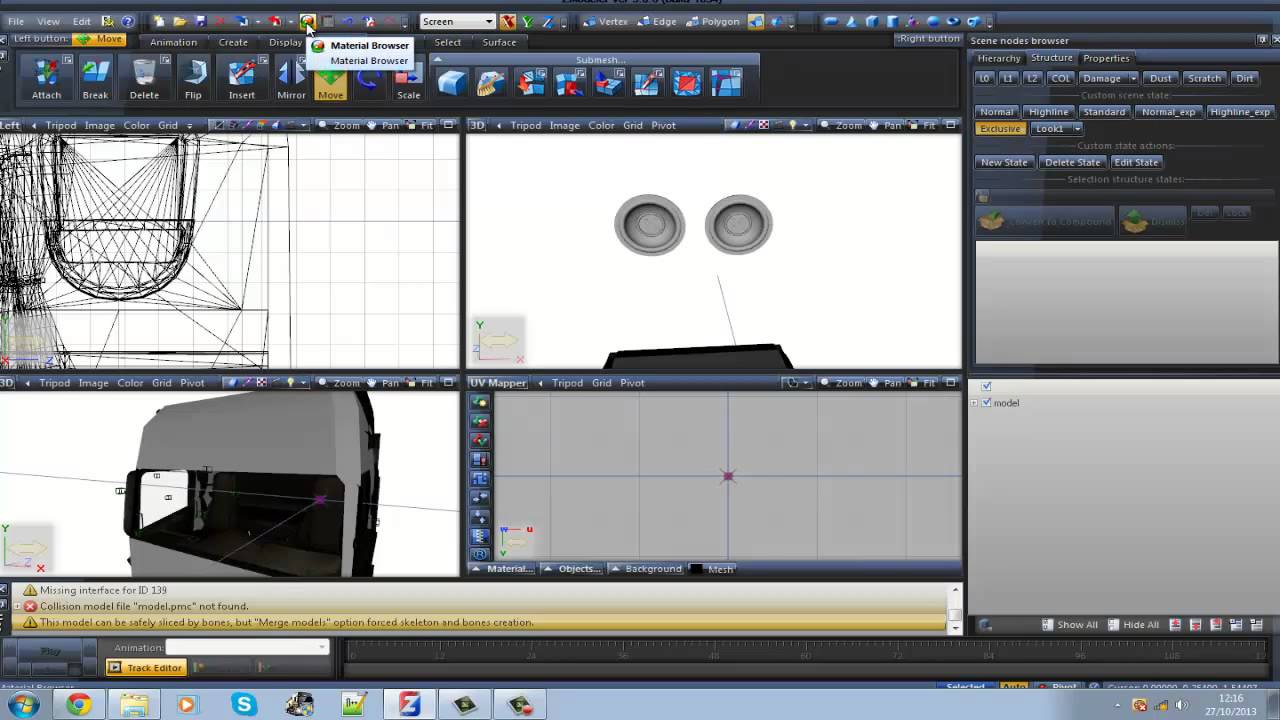Click the Edit State button
The width and height of the screenshot is (1280, 720).
click(x=1136, y=162)
